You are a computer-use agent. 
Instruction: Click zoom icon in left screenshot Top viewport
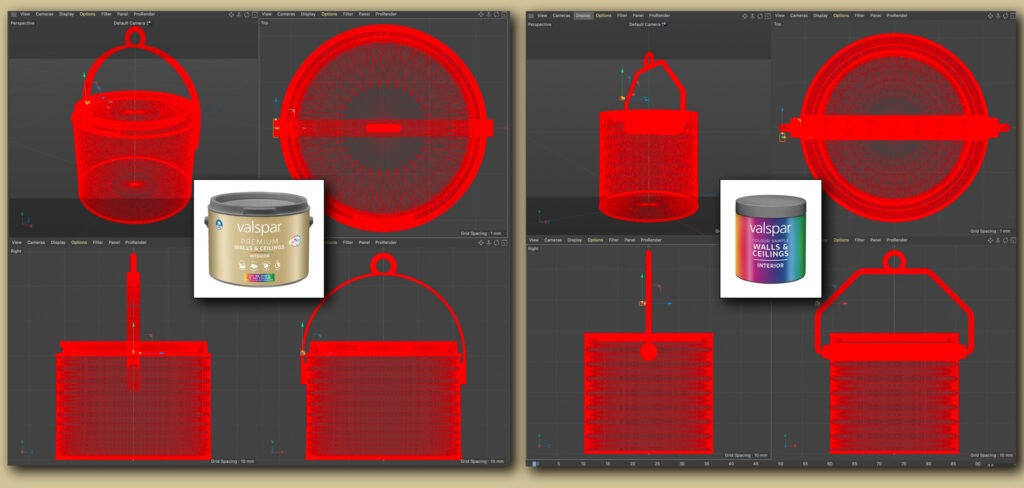pyautogui.click(x=489, y=14)
